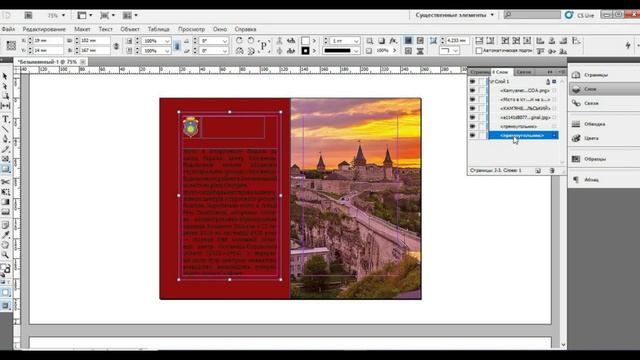Image resolution: width=640 pixels, height=360 pixels.
Task: Open the Редактирование menu
Action: pyautogui.click(x=44, y=29)
